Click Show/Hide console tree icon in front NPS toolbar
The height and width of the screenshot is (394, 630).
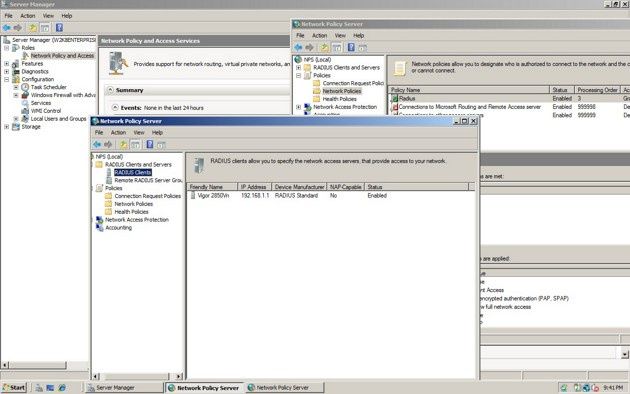coord(135,145)
